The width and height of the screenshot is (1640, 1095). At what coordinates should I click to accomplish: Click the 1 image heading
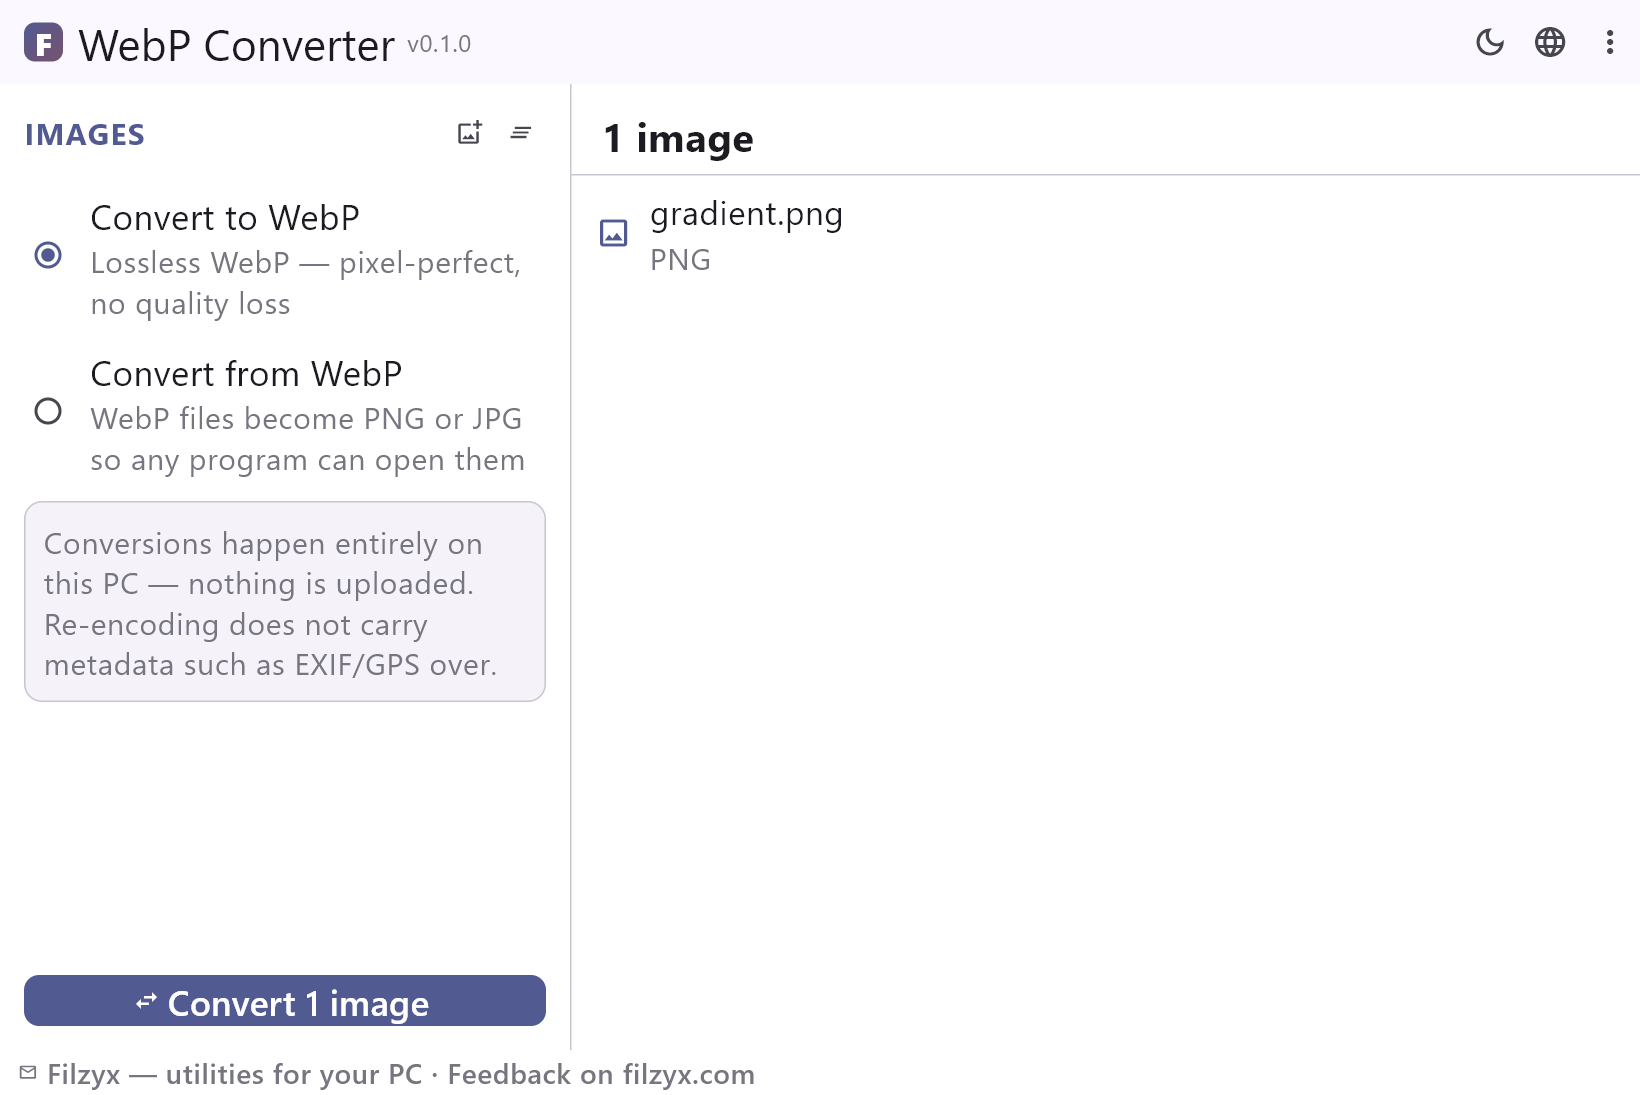(678, 139)
